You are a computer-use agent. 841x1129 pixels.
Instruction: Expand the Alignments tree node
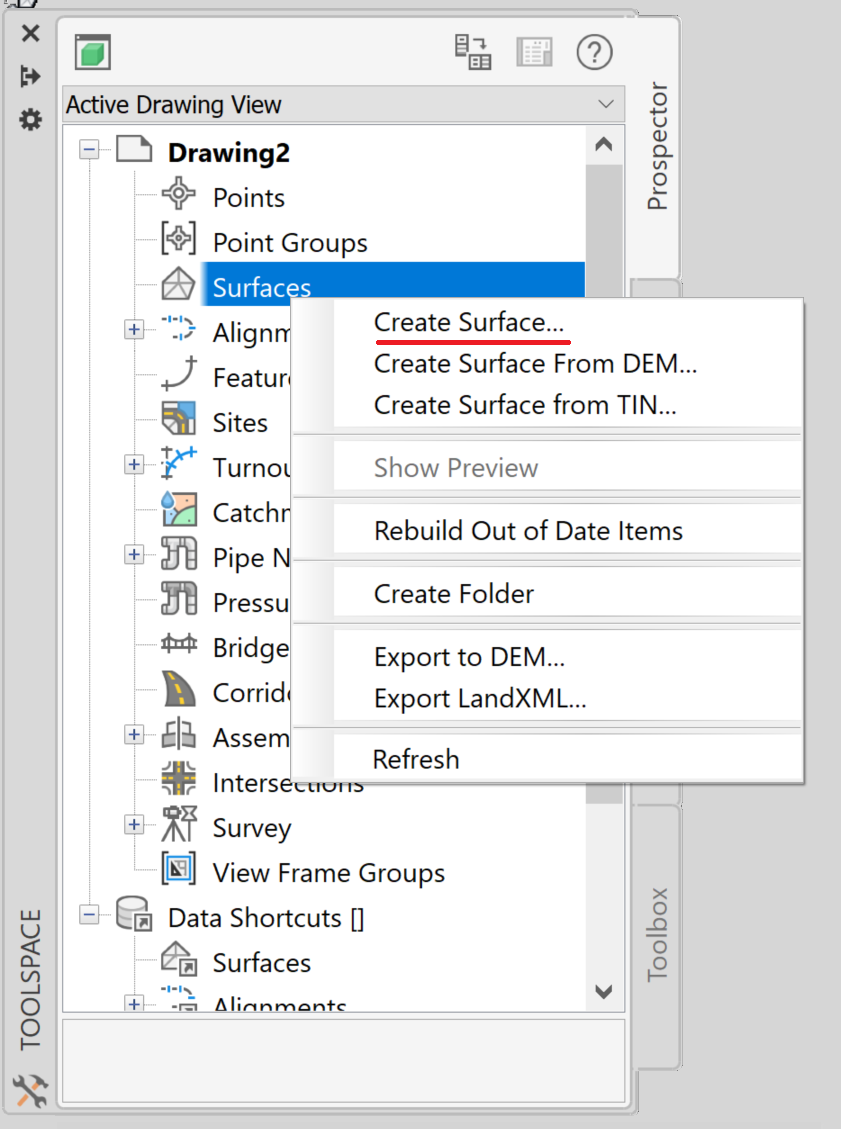coord(133,329)
